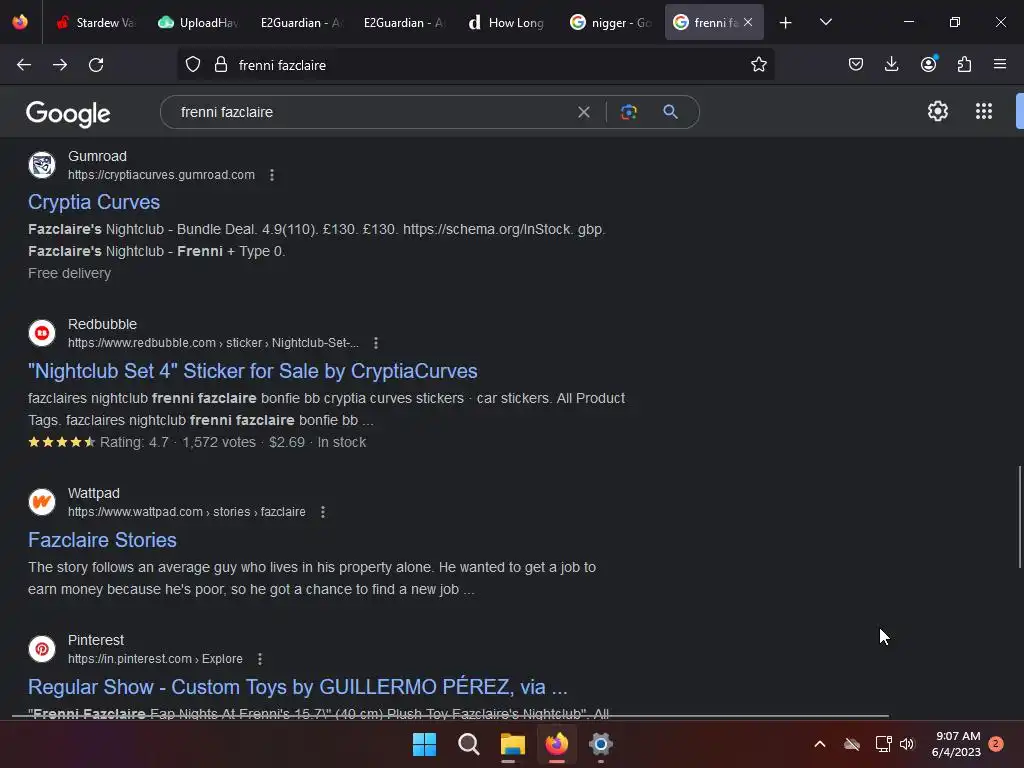Image resolution: width=1024 pixels, height=768 pixels.
Task: Show hidden system tray icons
Action: coord(820,744)
